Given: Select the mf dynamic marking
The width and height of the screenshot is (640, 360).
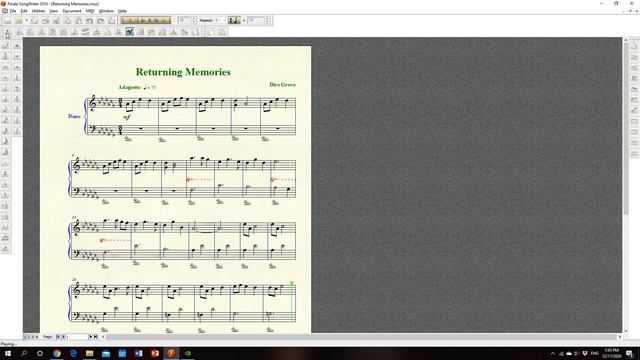Looking at the screenshot, I should 127,117.
